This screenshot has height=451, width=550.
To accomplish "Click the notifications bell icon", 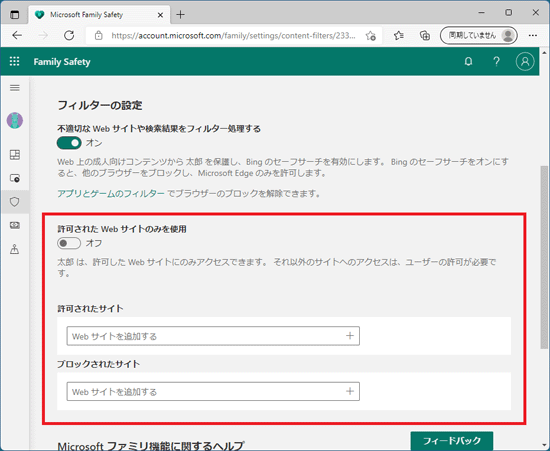I will click(468, 62).
